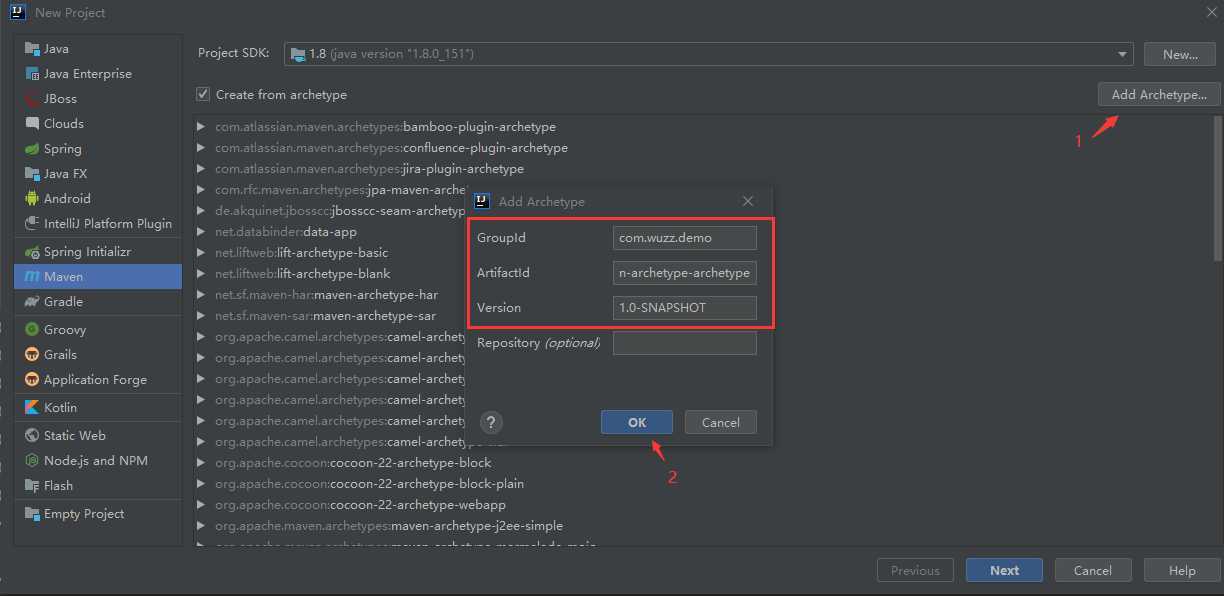Select the Node.js and NPM icon
The image size is (1224, 596).
(x=32, y=461)
